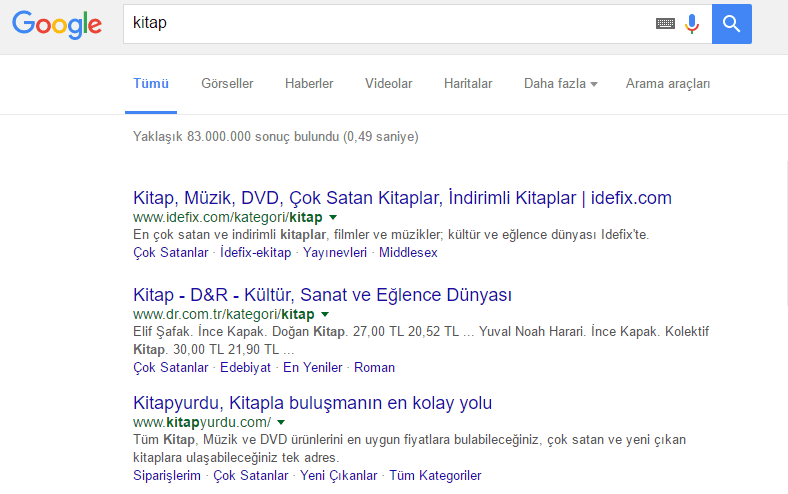Switch to the Görseller tab
The width and height of the screenshot is (788, 494).
click(x=227, y=84)
